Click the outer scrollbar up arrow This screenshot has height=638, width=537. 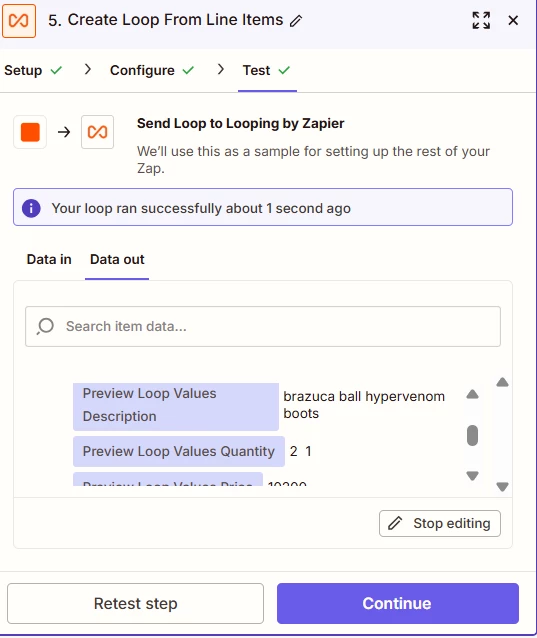tap(502, 382)
